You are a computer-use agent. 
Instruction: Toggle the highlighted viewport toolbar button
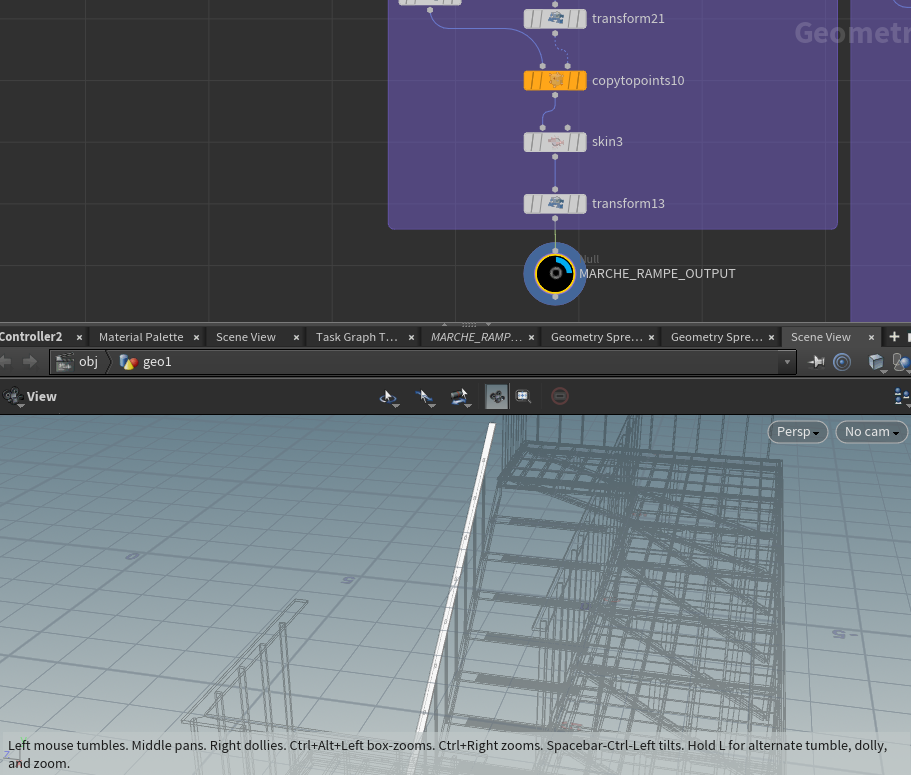coord(496,397)
